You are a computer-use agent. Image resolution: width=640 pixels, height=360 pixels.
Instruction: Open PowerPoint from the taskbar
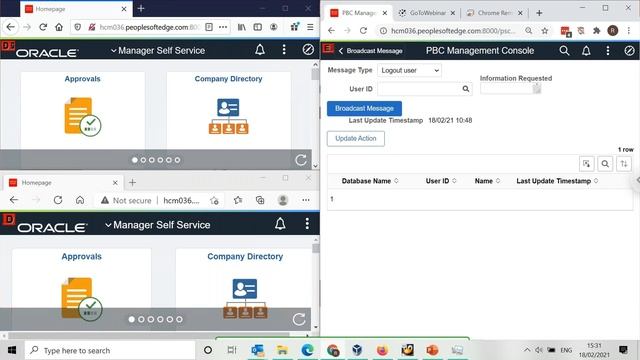point(432,350)
